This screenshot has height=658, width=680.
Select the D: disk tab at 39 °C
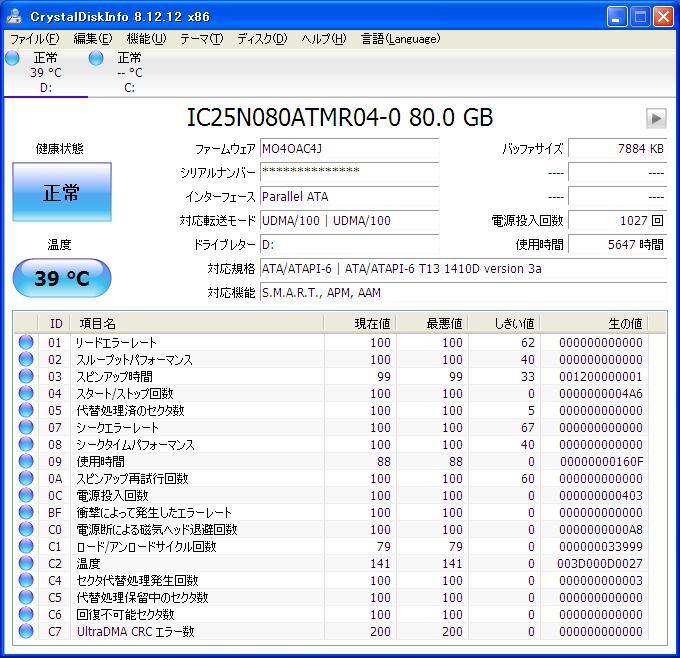coord(46,72)
